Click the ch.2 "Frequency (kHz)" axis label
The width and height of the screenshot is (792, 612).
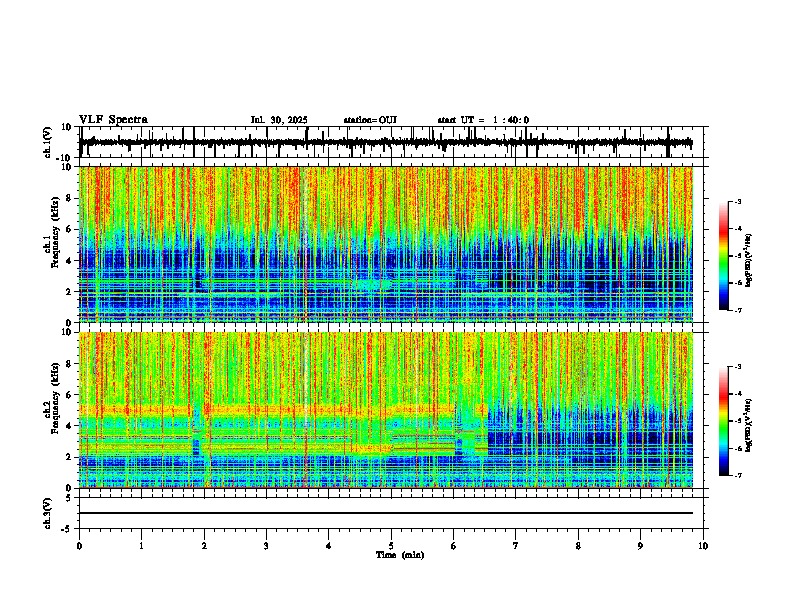click(x=55, y=397)
